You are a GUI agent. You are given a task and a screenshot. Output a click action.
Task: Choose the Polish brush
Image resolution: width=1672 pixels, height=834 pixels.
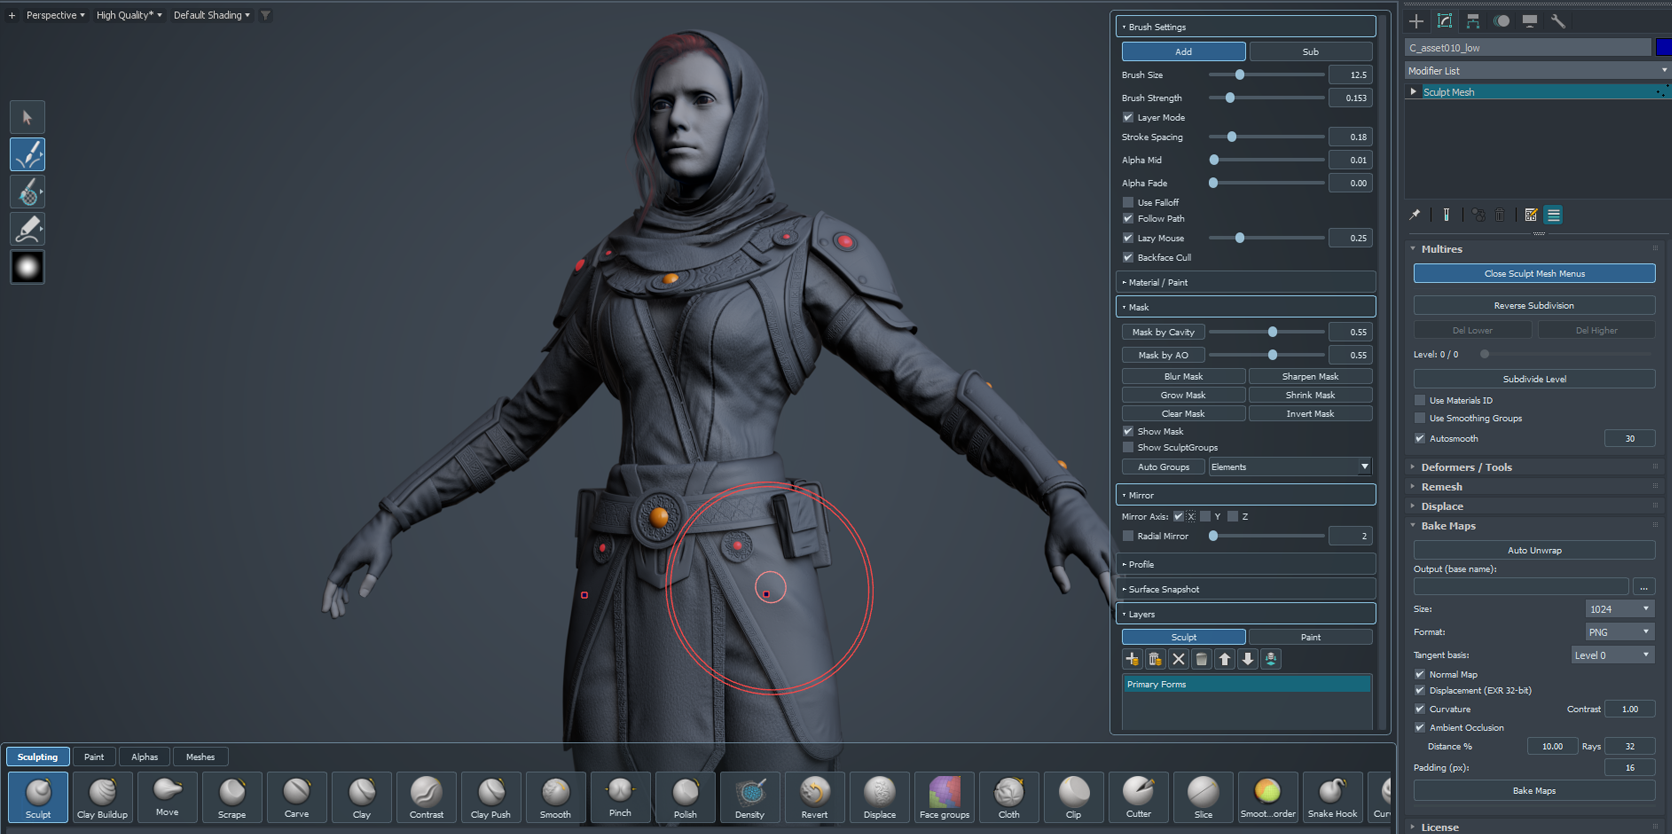pos(685,797)
